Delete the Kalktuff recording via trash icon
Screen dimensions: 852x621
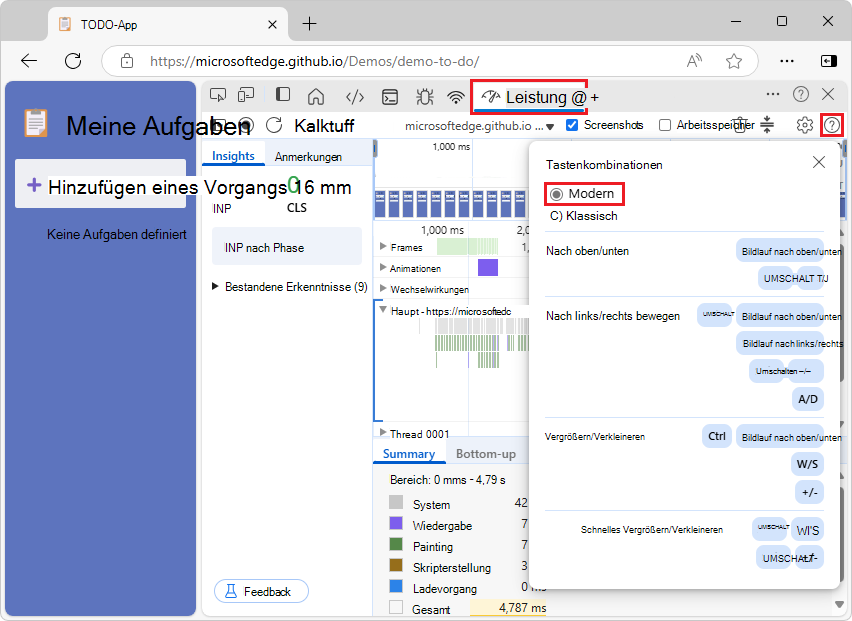pos(740,123)
